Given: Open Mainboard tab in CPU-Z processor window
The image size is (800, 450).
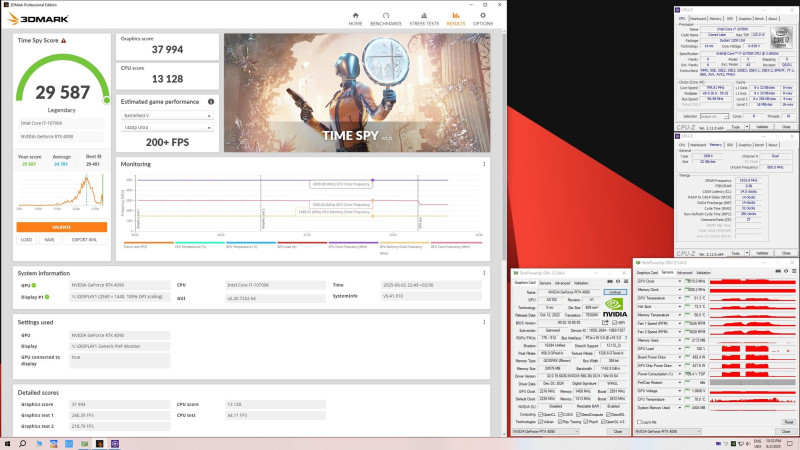Looking at the screenshot, I should [697, 18].
